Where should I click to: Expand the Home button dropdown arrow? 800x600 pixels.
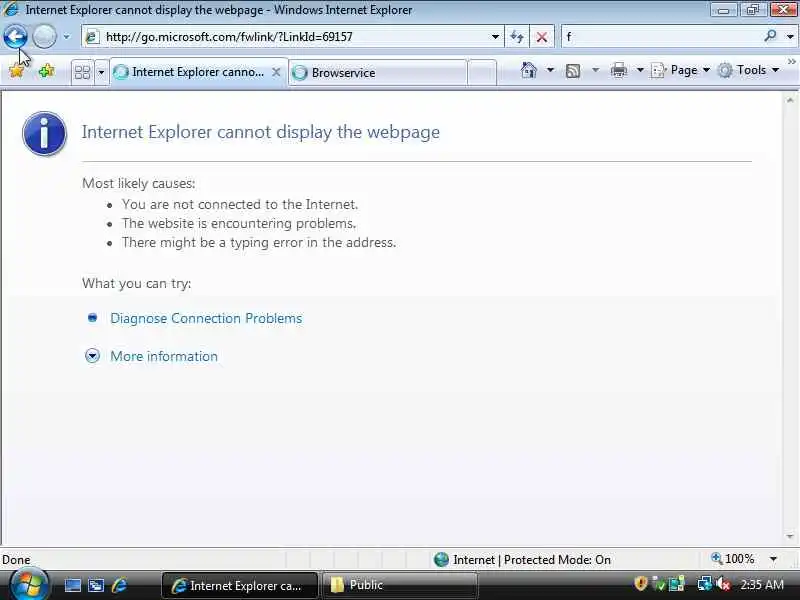coord(551,70)
